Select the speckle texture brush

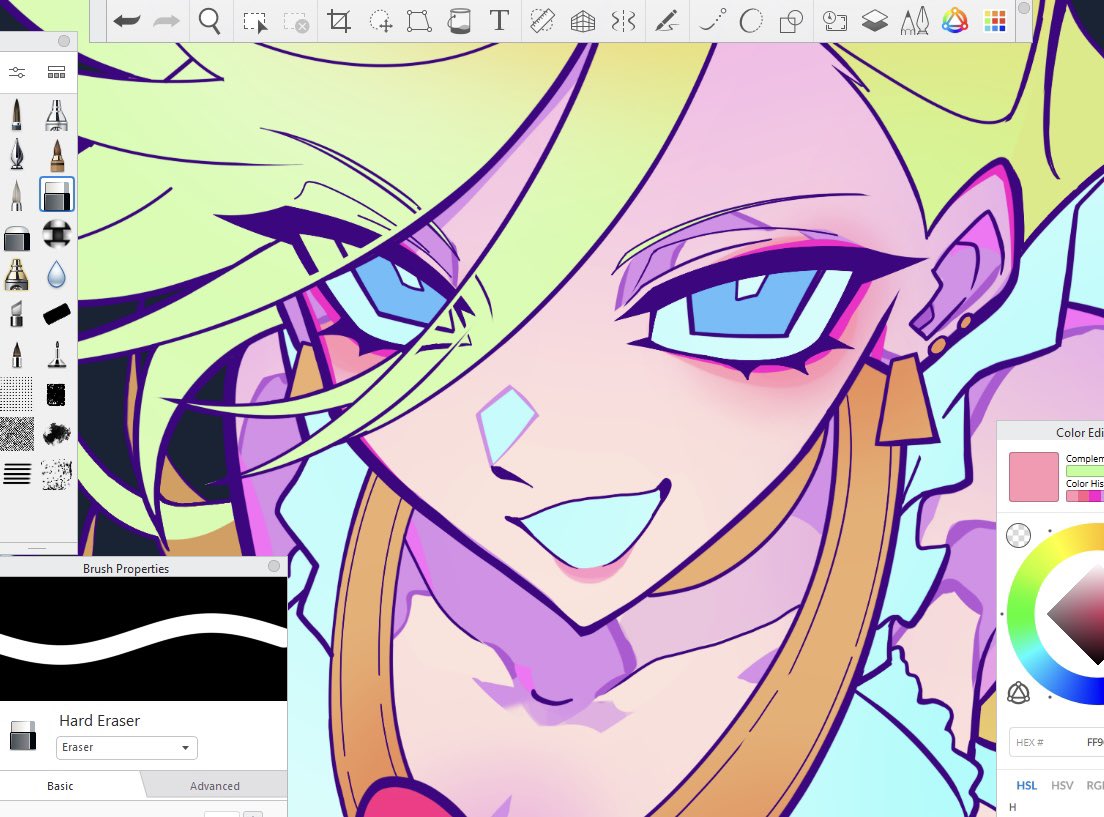pyautogui.click(x=56, y=474)
